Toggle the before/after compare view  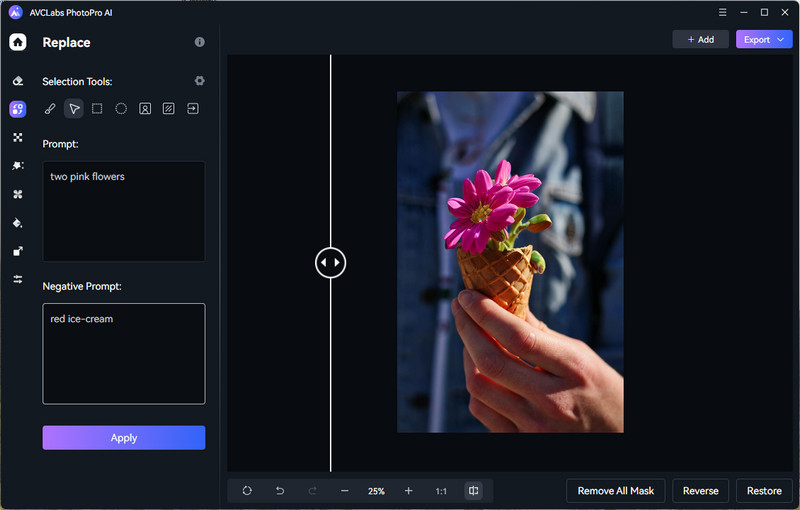coord(473,491)
